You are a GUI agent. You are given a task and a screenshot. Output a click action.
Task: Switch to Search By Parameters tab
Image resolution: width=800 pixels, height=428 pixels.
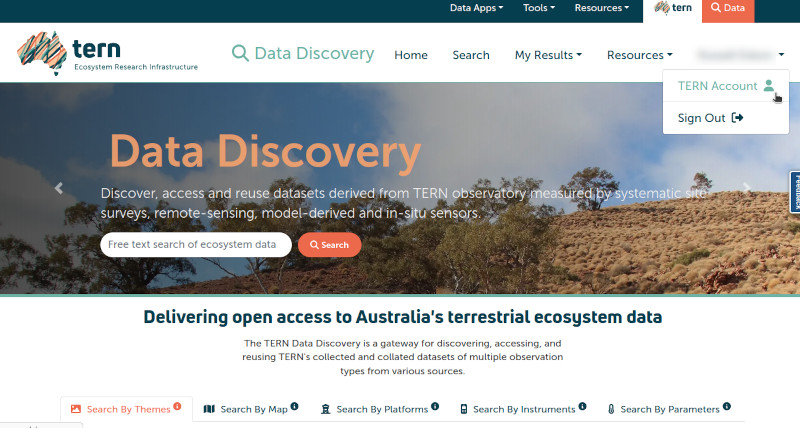pos(668,409)
